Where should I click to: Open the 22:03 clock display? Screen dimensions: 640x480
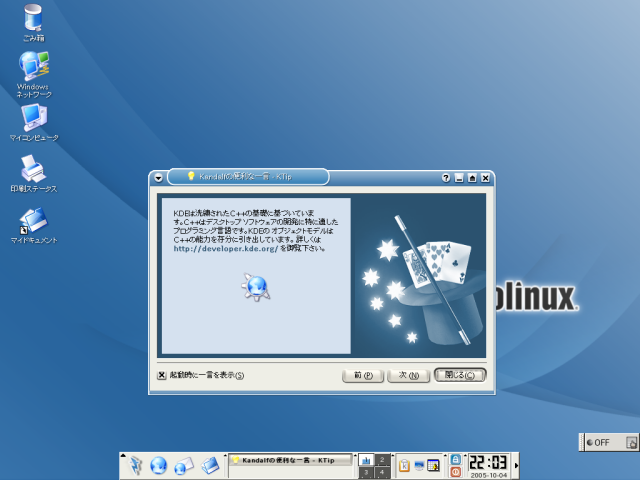pos(488,462)
